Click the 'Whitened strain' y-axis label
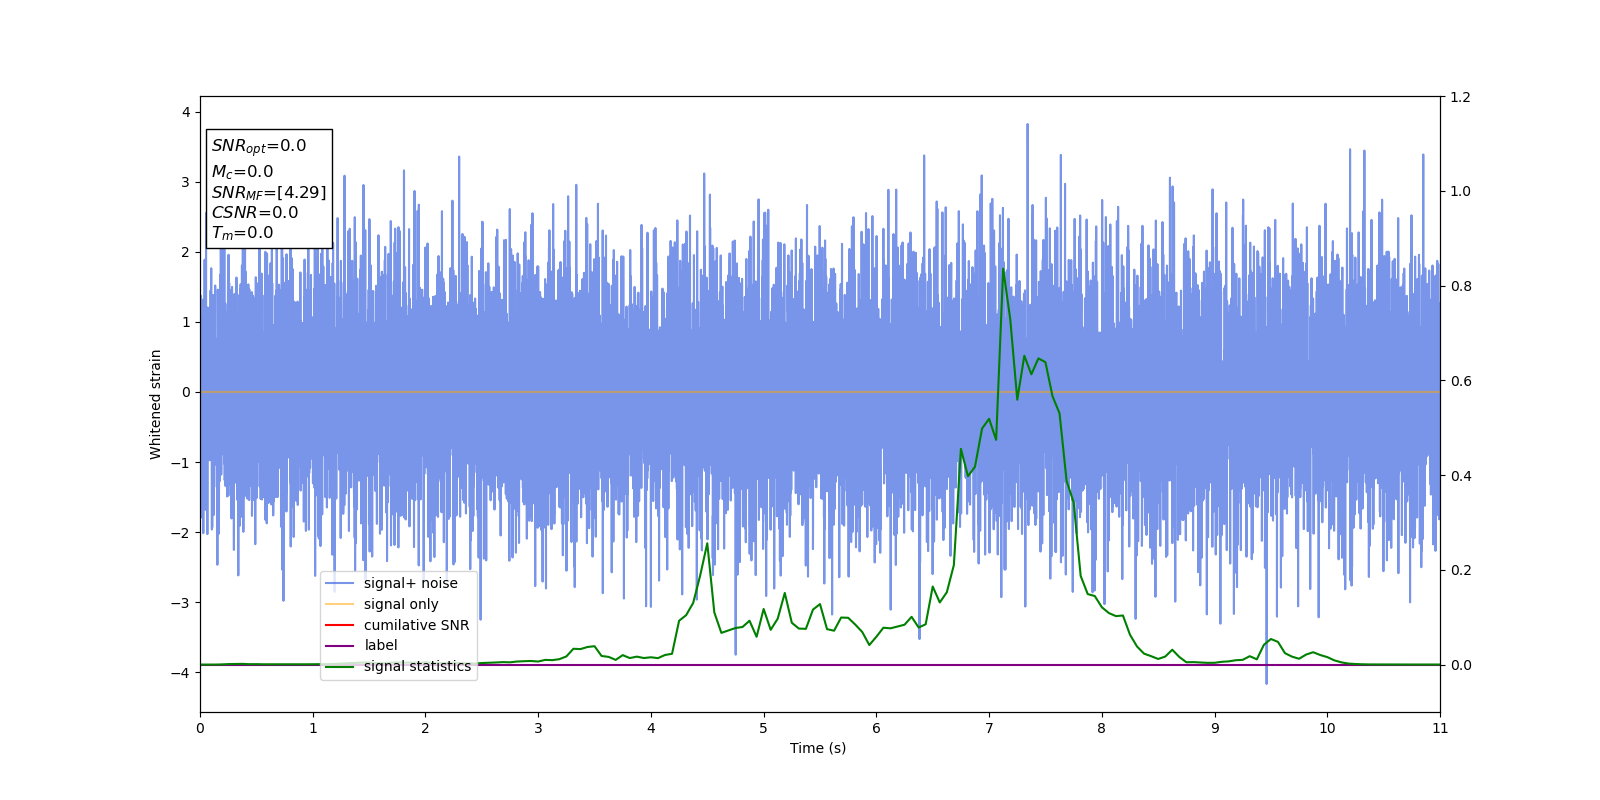This screenshot has width=1600, height=800. [156, 404]
